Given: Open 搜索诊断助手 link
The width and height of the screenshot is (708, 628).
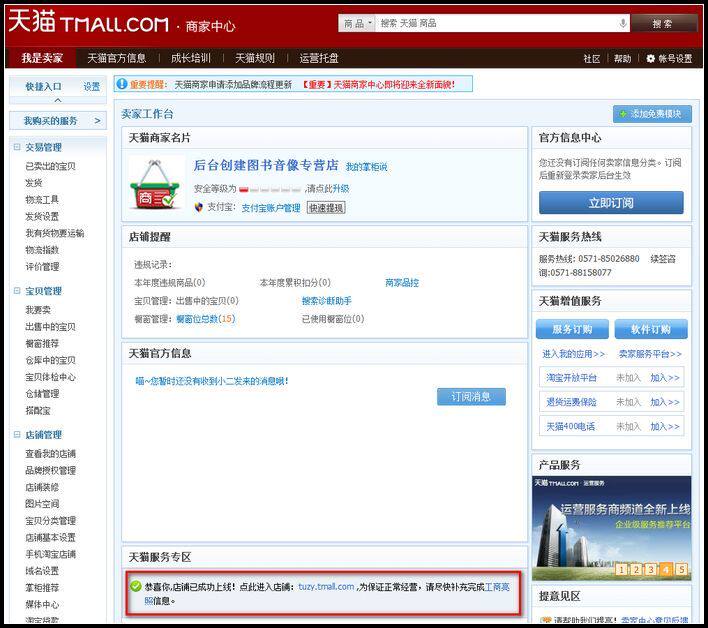Looking at the screenshot, I should tap(326, 301).
